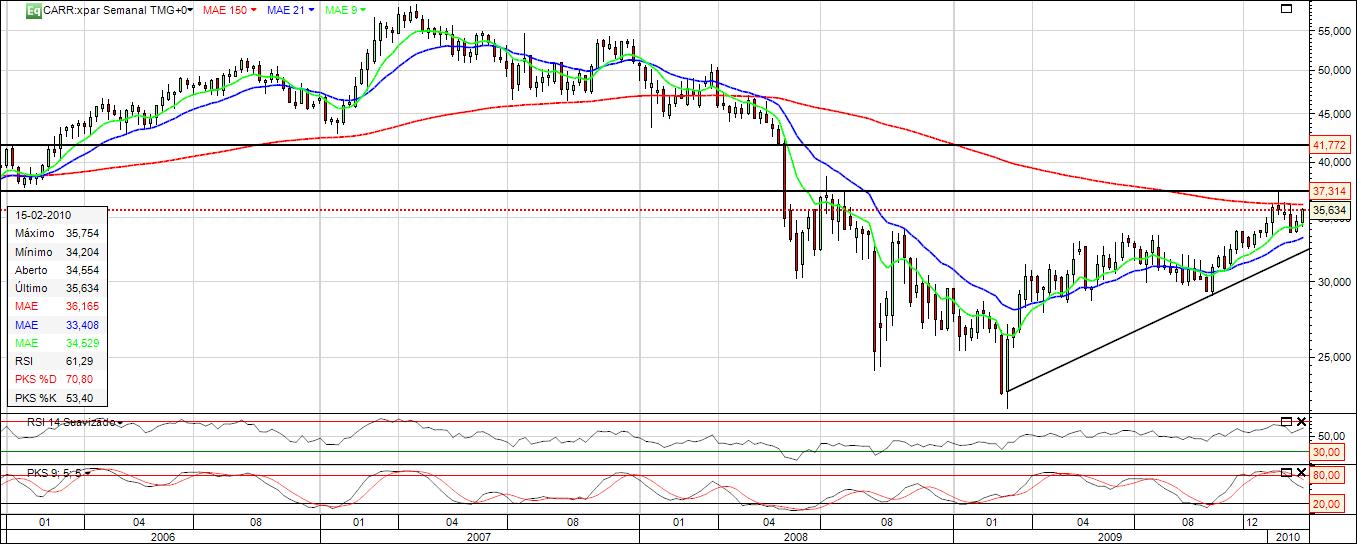Maximize the RSI indicator panel

(1286, 421)
